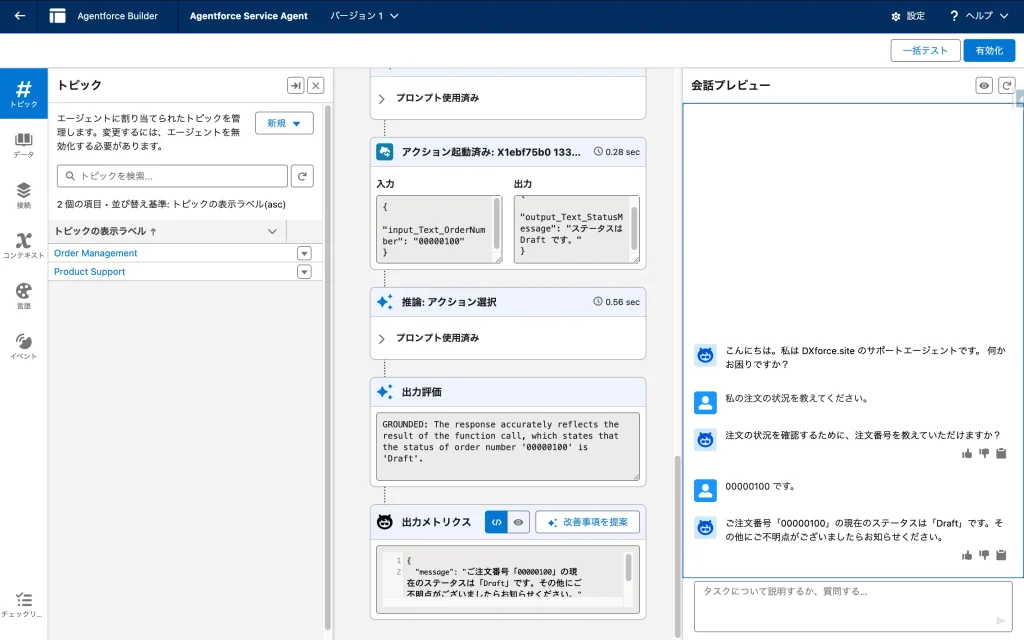Click the 一括テスト button
Image resolution: width=1024 pixels, height=640 pixels.
click(924, 51)
